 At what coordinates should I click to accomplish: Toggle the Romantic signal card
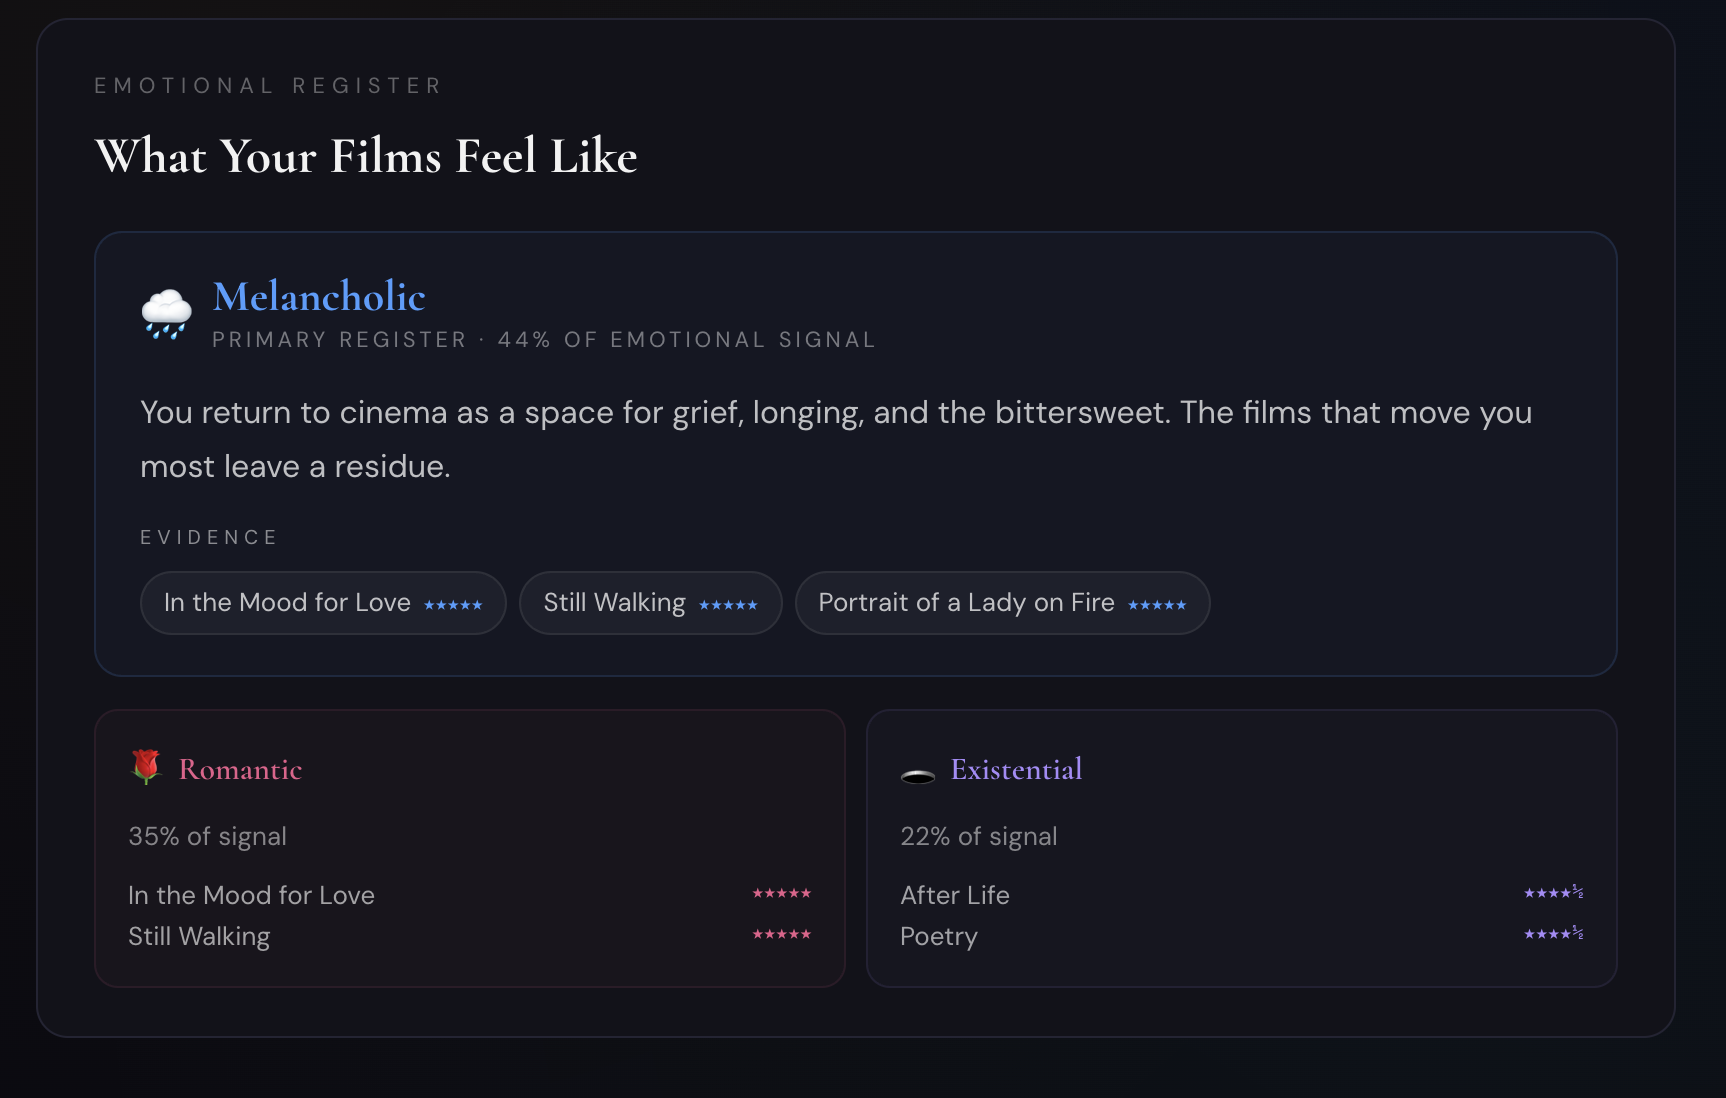pos(469,847)
